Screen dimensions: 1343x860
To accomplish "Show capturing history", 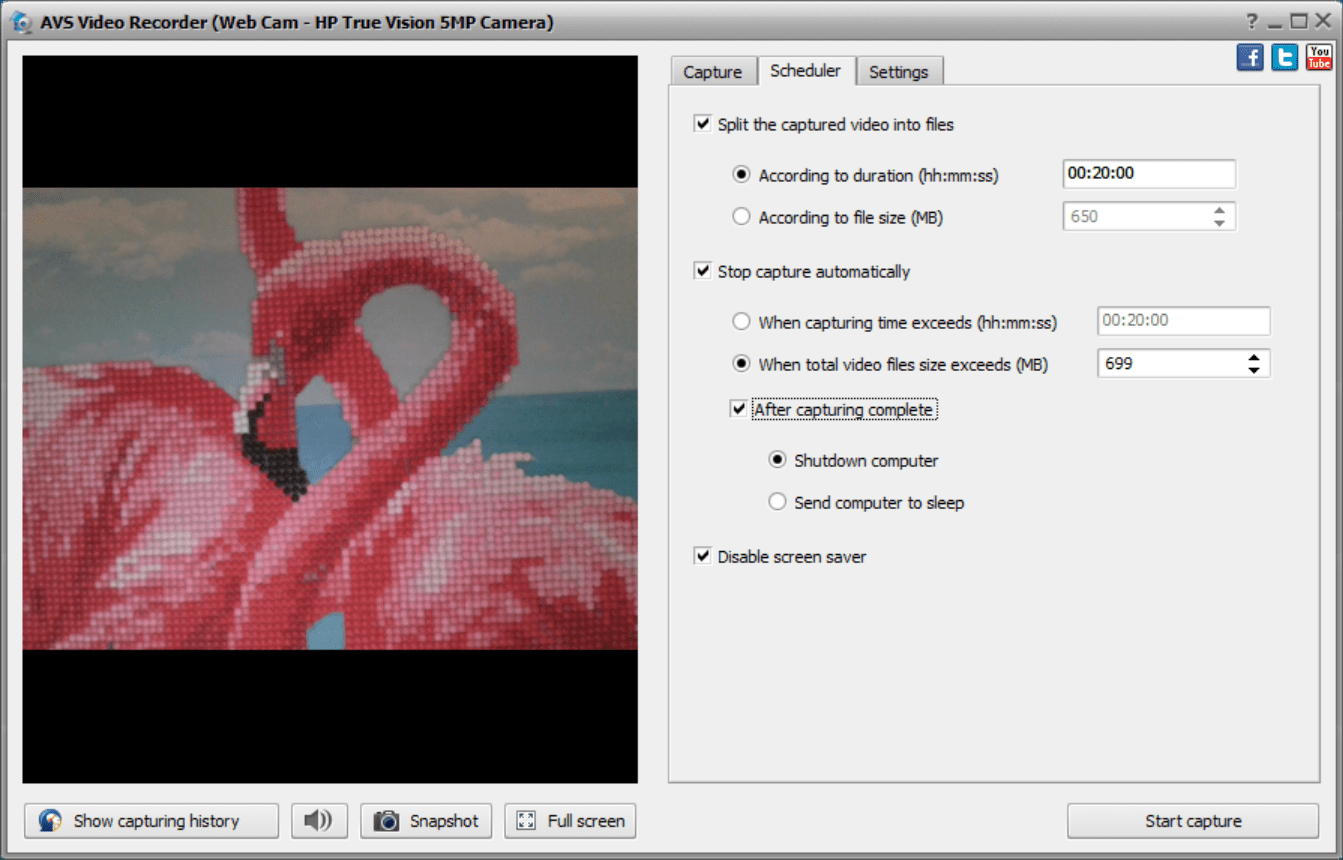I will [152, 821].
